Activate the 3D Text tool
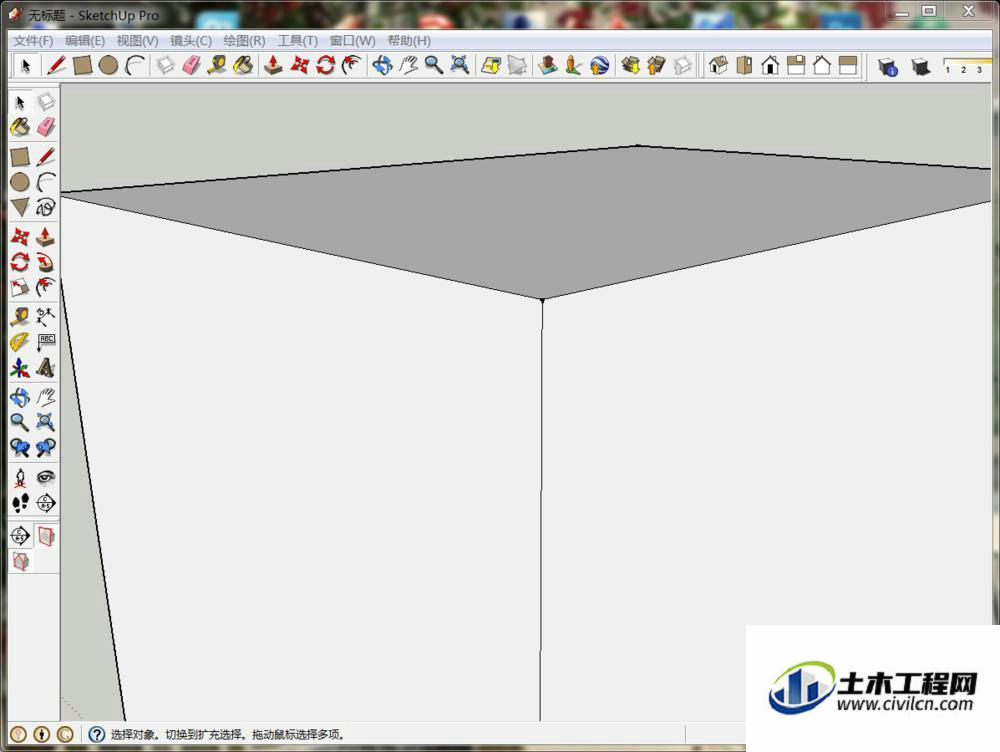Viewport: 1000px width, 752px height. pyautogui.click(x=46, y=368)
